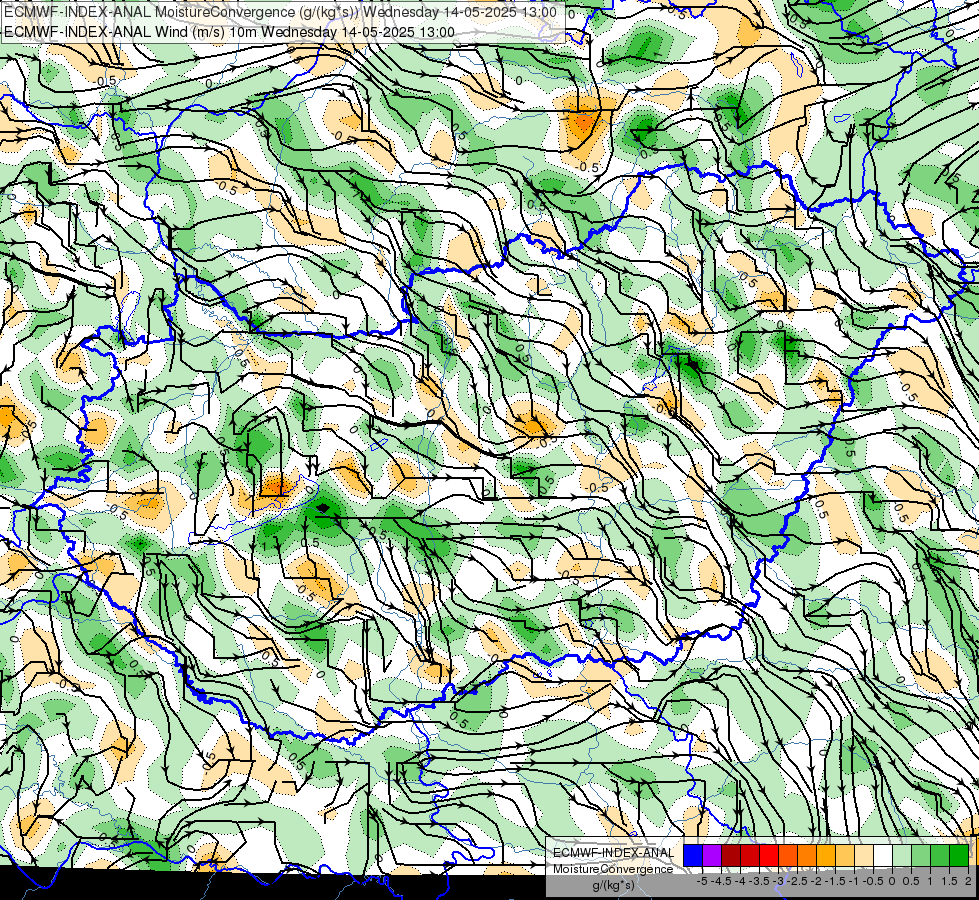Select the purple legend swatch
The height and width of the screenshot is (900, 979).
712,856
